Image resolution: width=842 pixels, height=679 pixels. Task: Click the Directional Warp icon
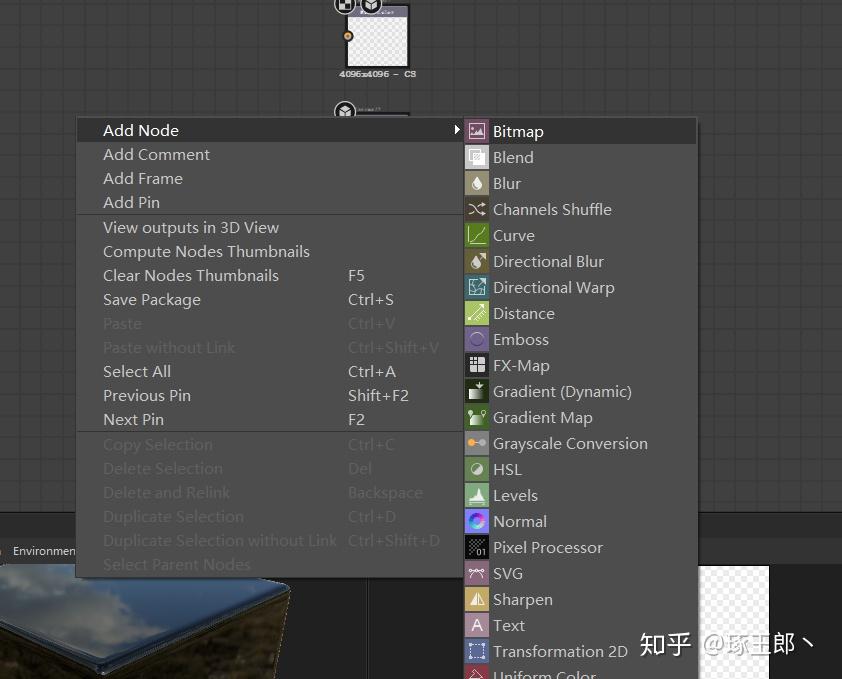(x=476, y=287)
